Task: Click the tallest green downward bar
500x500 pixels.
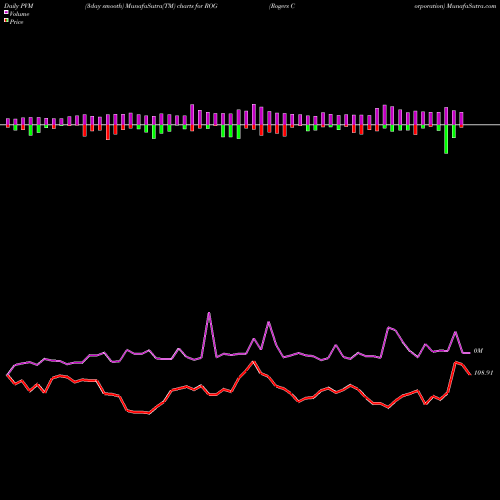Action: point(446,139)
